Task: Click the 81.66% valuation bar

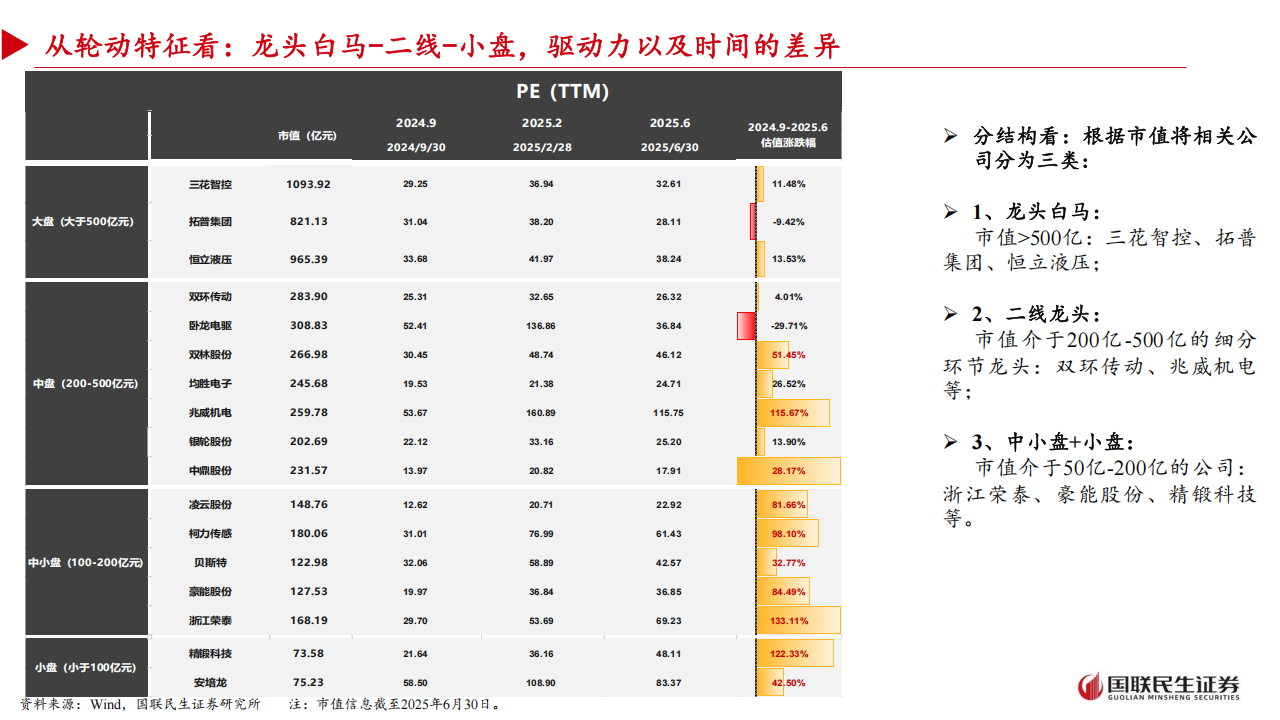Action: [x=782, y=505]
